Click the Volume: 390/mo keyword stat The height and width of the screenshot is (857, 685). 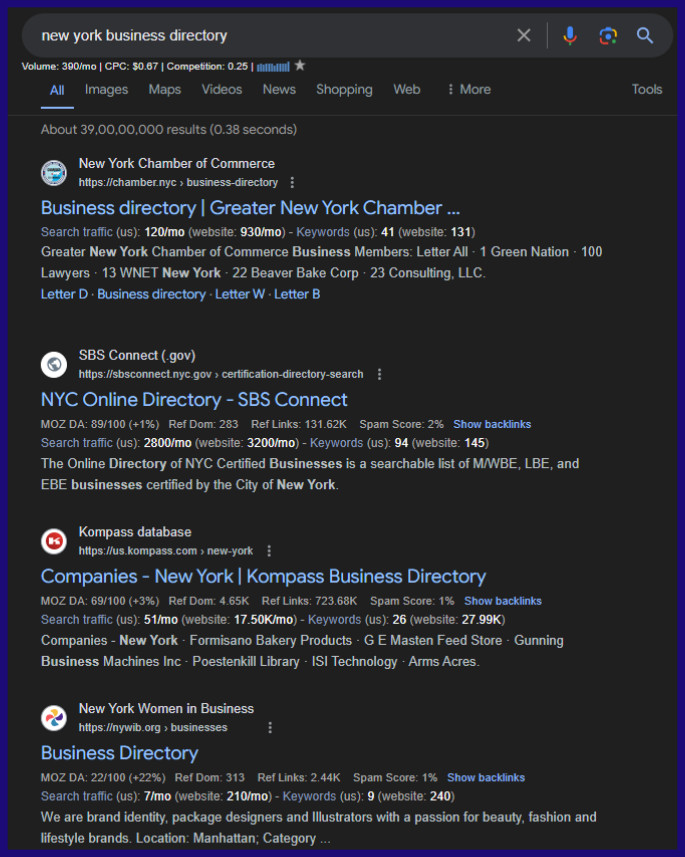[x=59, y=66]
